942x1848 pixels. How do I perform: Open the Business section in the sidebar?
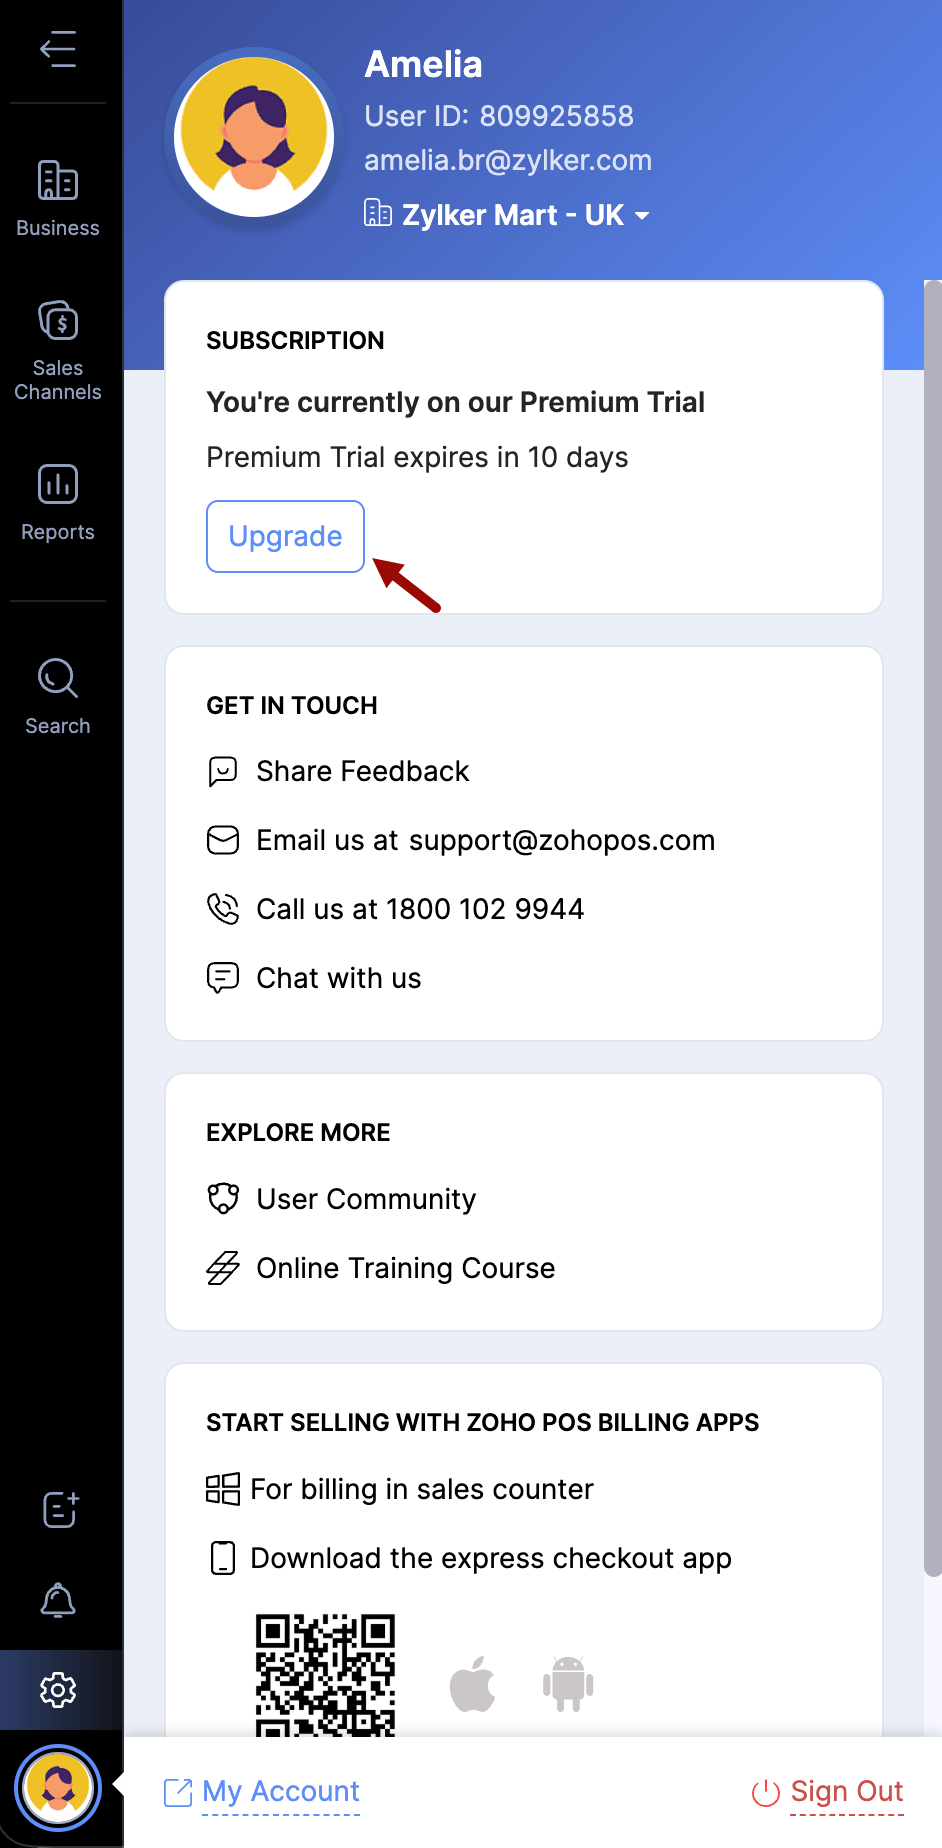(58, 199)
